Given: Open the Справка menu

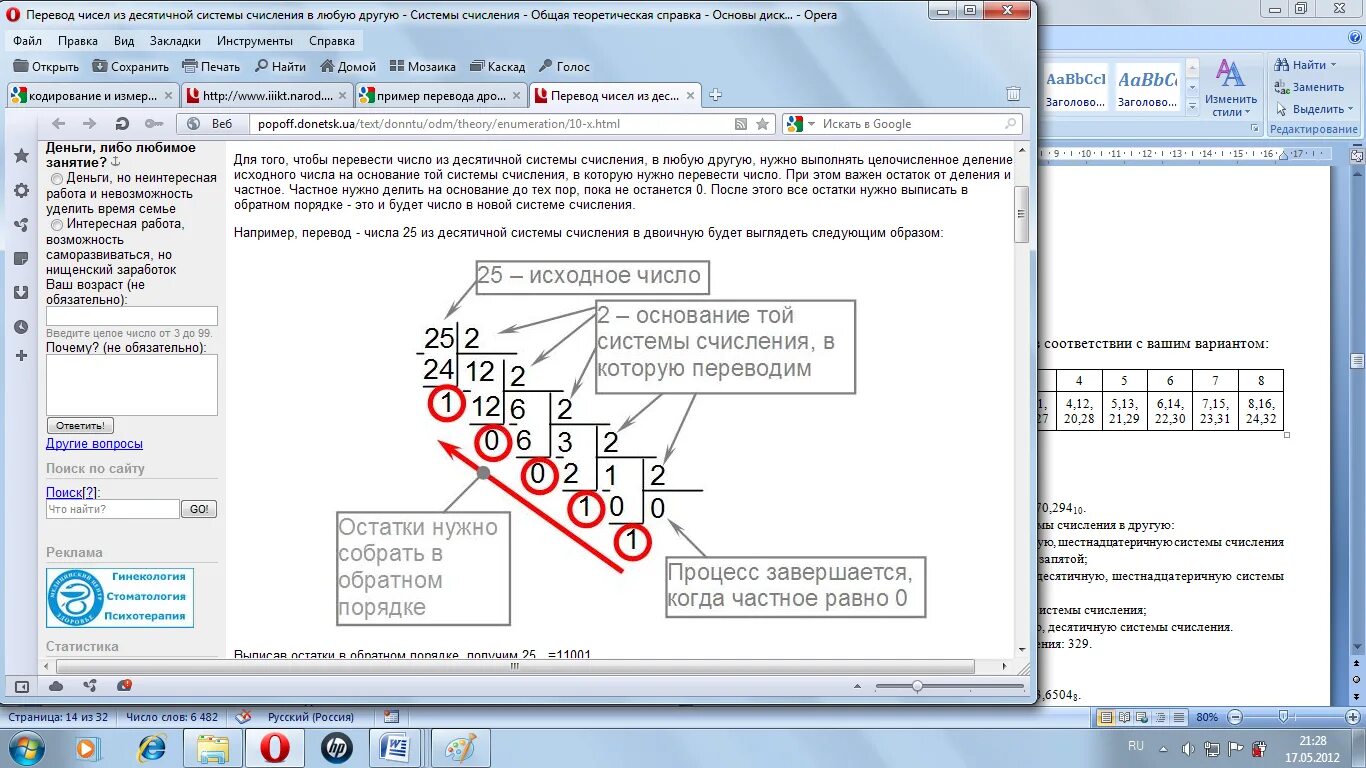Looking at the screenshot, I should pos(332,41).
